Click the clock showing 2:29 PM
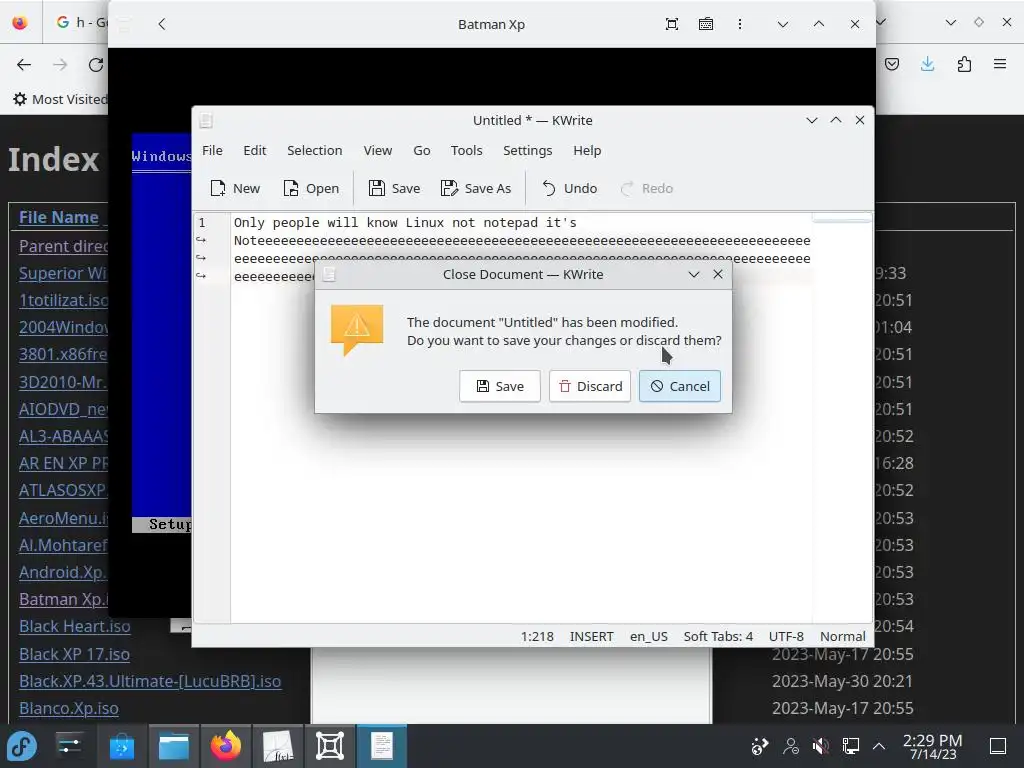Screen dimensions: 1024x768 (x=933, y=746)
